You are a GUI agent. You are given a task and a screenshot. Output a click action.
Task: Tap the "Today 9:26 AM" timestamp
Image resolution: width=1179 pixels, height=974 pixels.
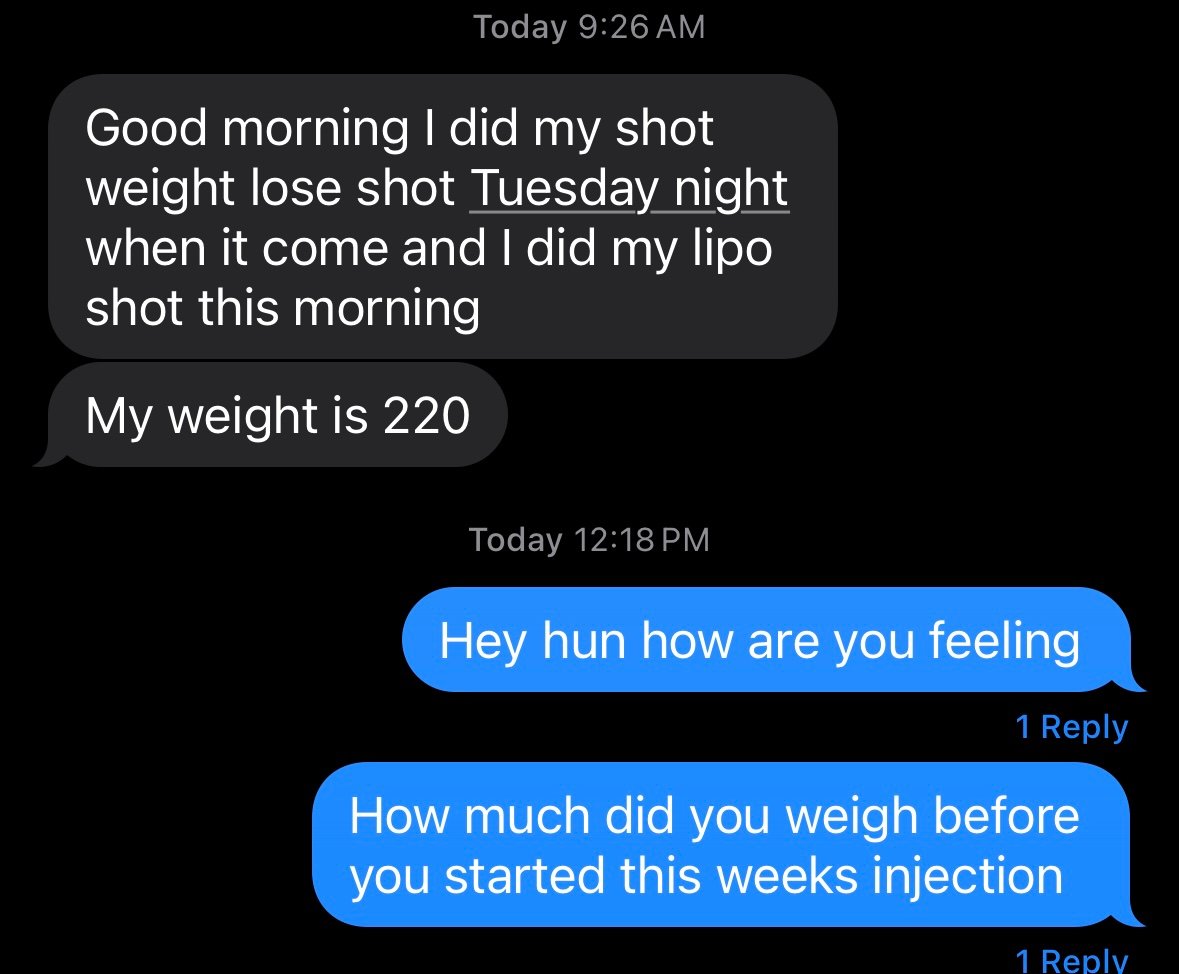(589, 27)
